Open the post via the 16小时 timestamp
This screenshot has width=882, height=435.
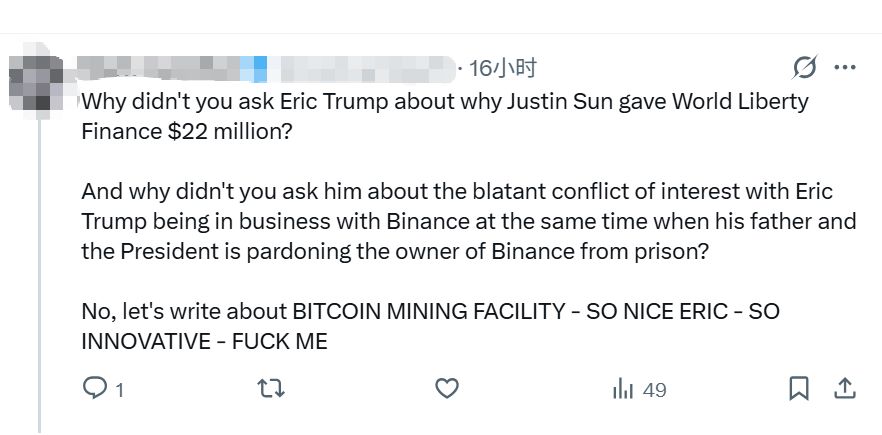click(x=503, y=68)
